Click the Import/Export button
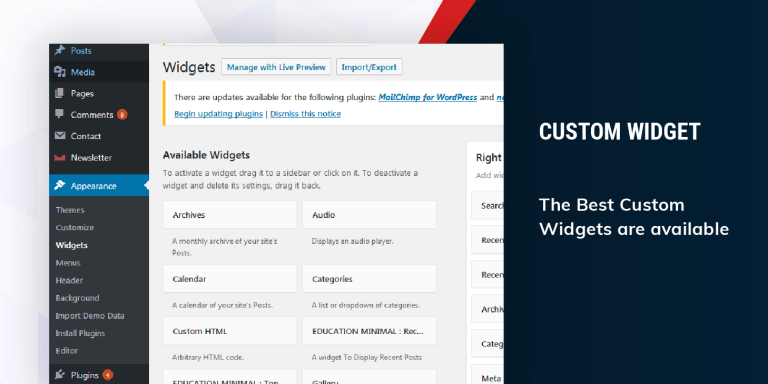Viewport: 768px width, 384px height. pos(369,67)
